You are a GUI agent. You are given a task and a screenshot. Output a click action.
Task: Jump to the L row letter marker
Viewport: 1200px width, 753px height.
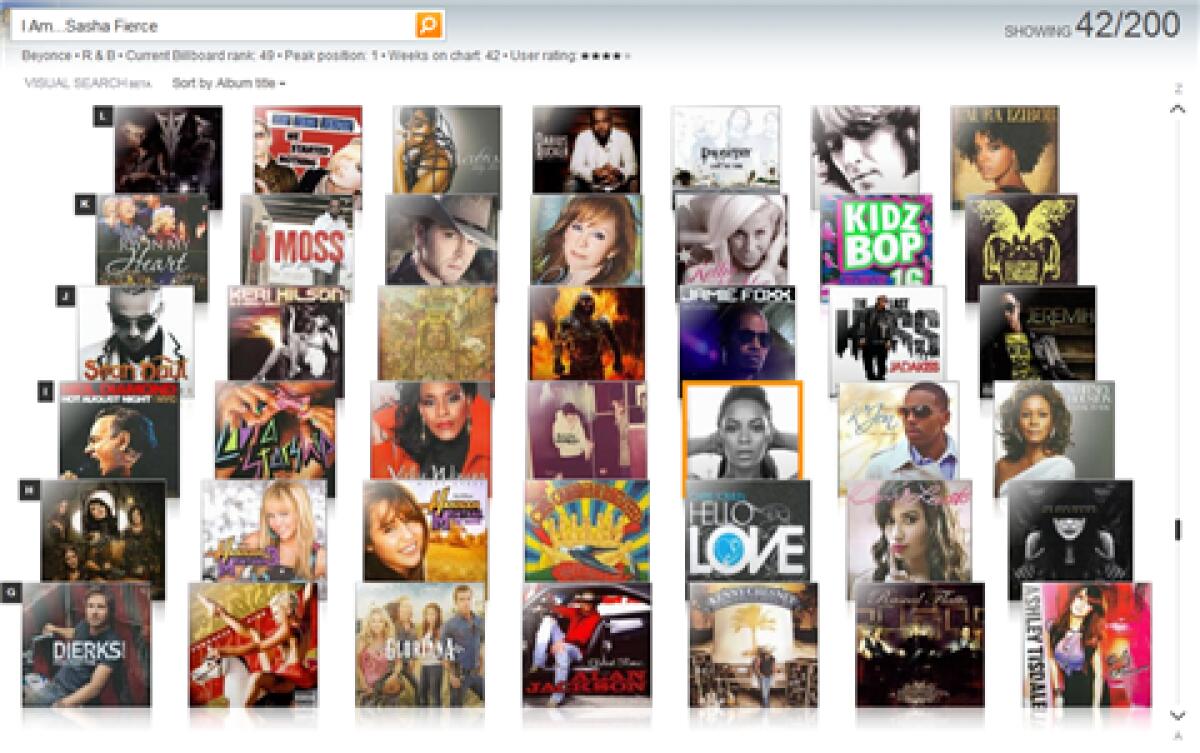(101, 115)
